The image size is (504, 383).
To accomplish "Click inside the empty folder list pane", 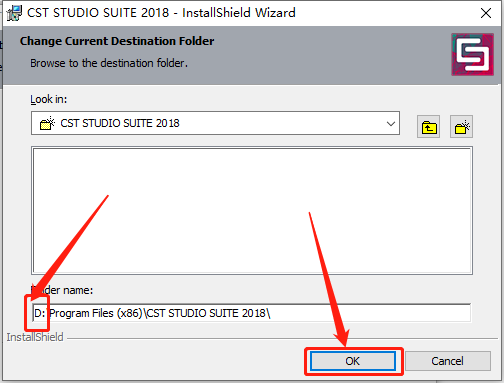I will 252,211.
